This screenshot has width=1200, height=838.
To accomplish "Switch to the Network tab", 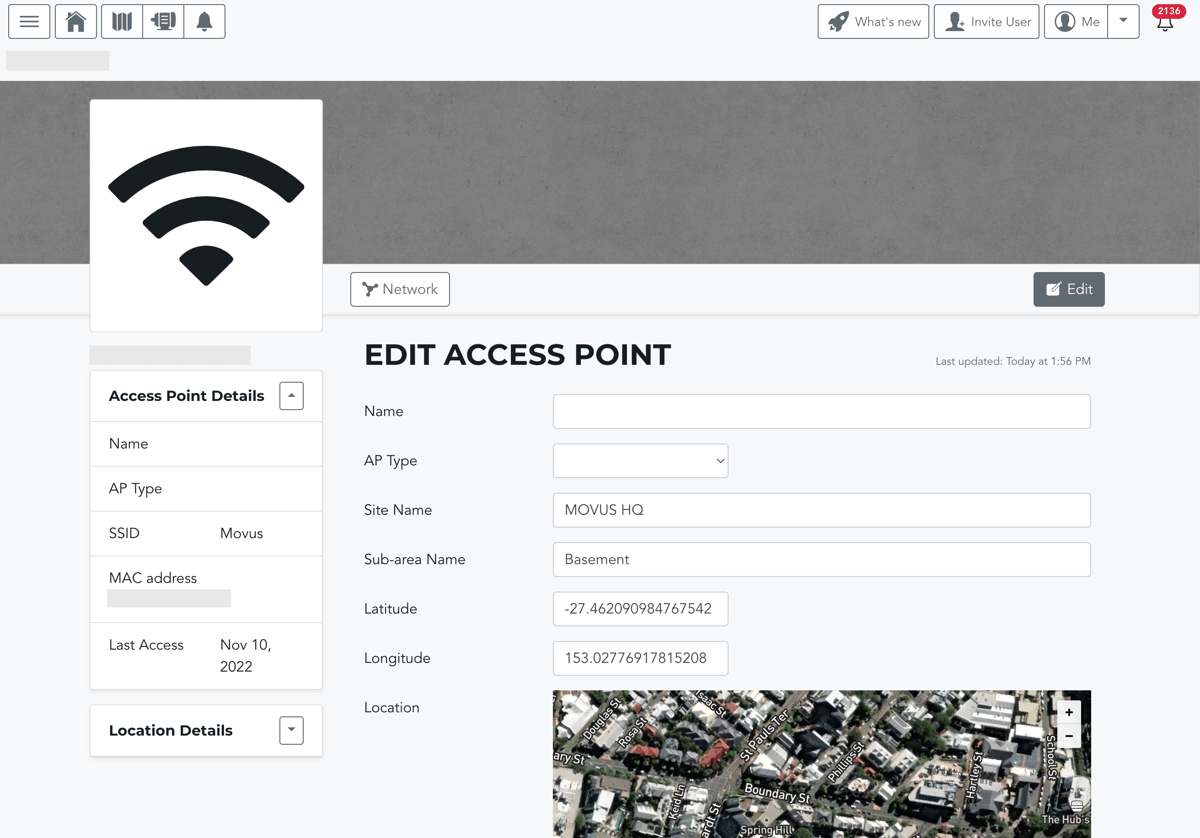I will (400, 289).
